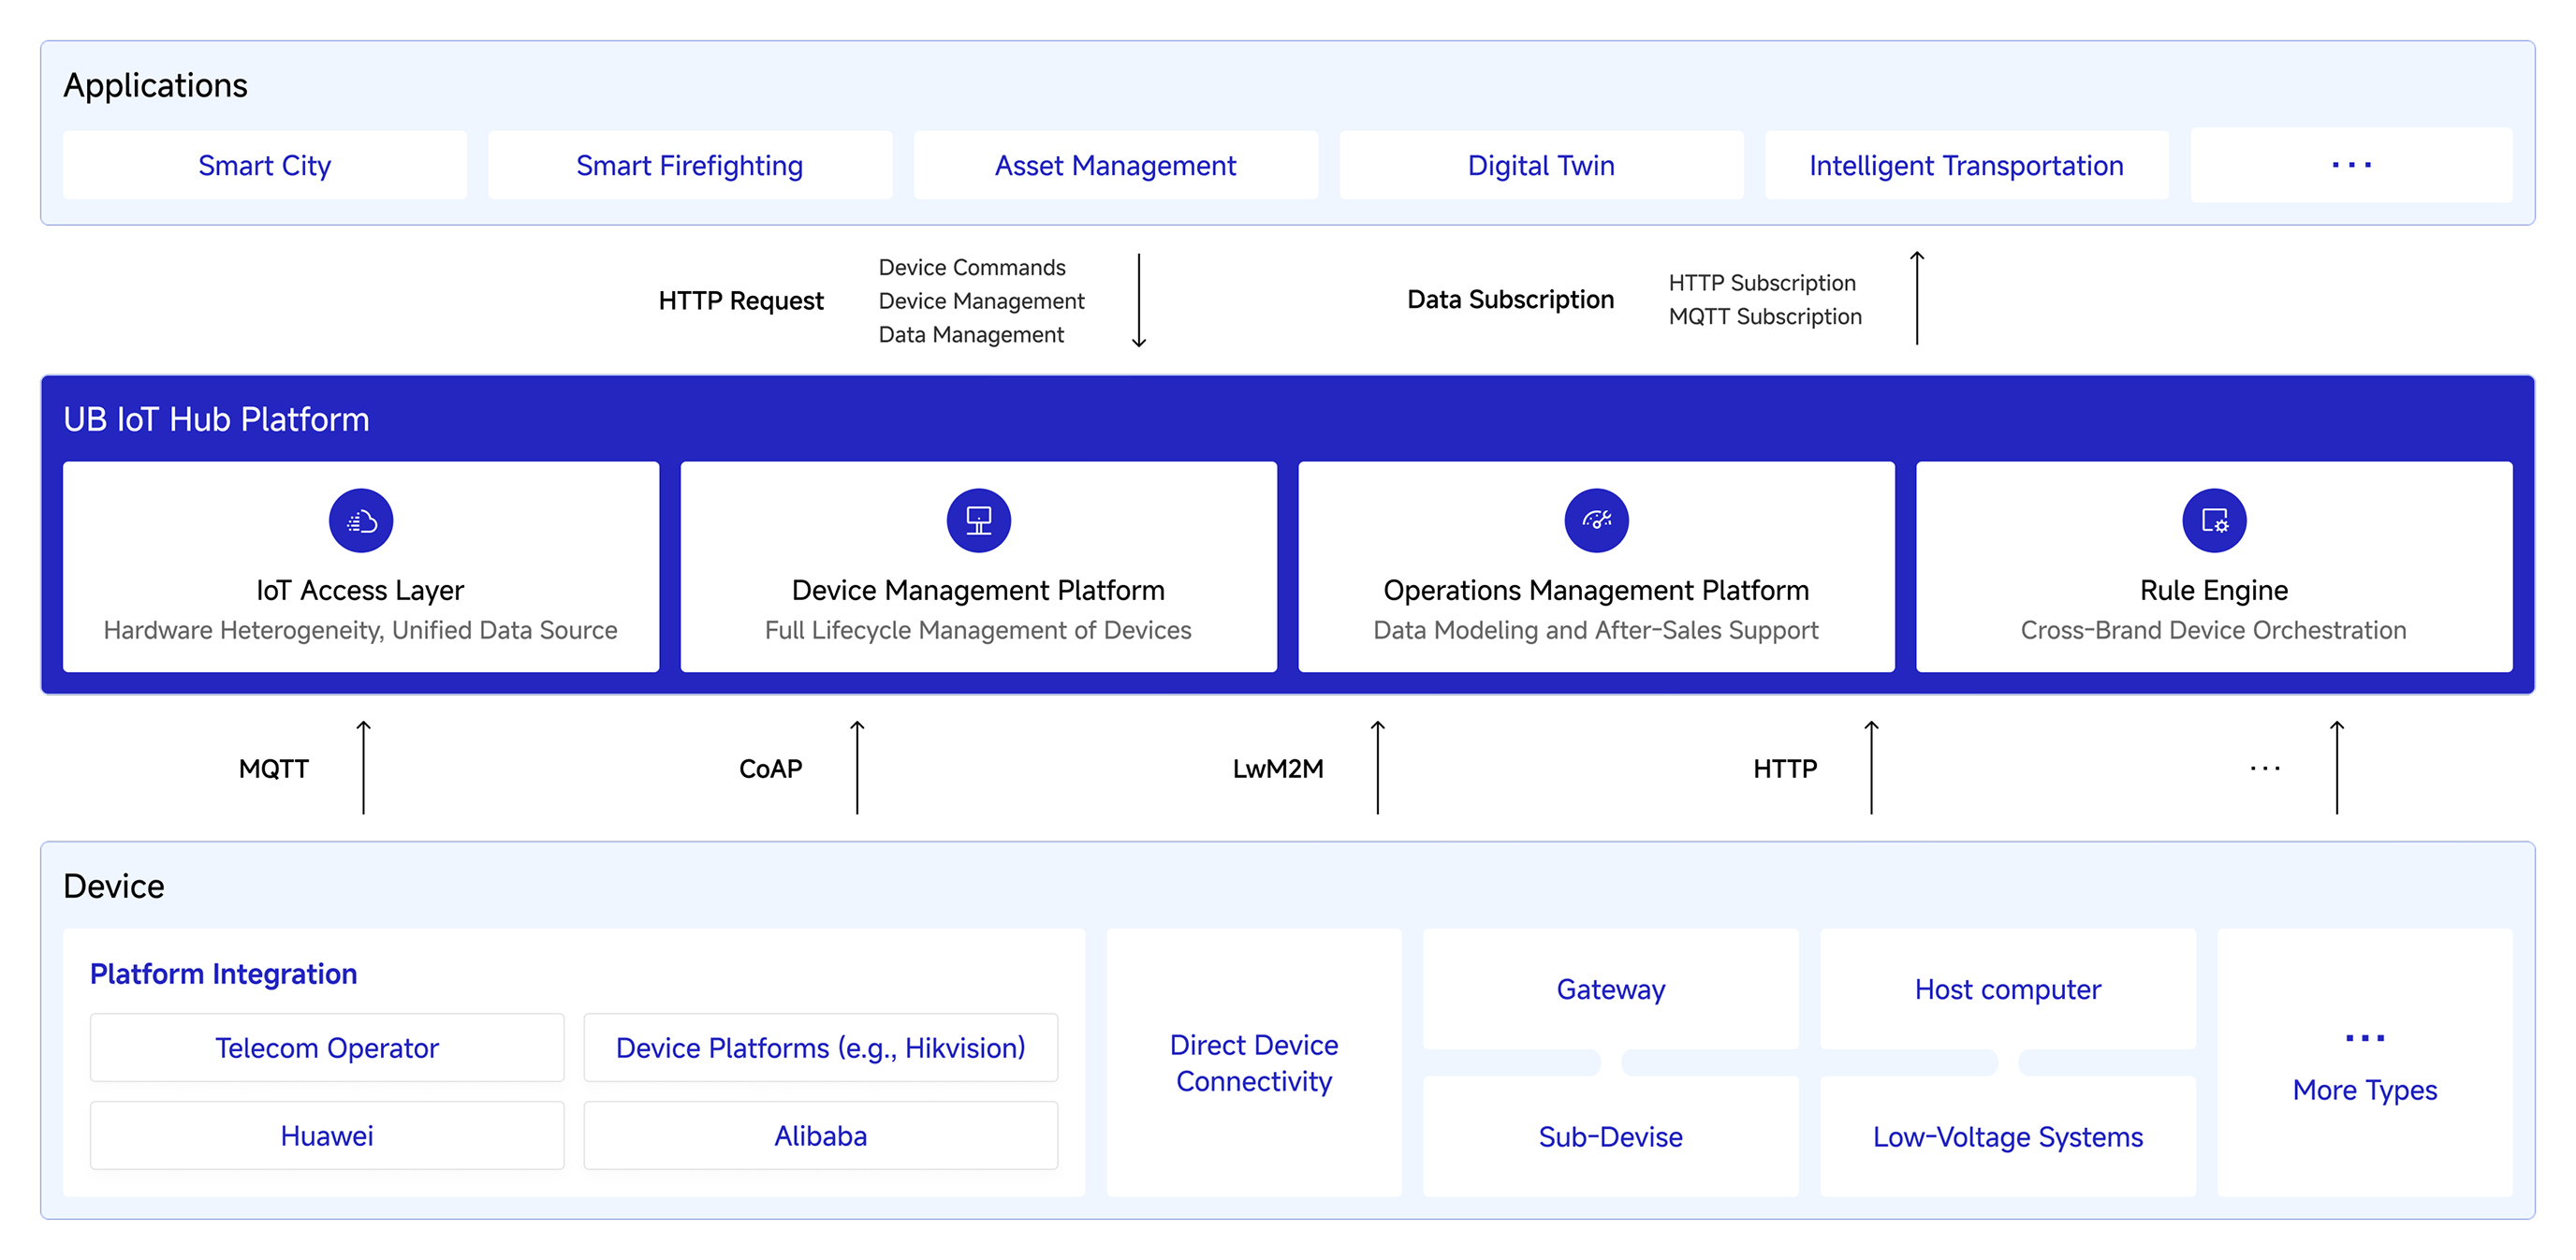The height and width of the screenshot is (1260, 2576).
Task: Open the Intelligent Transportation application box
Action: pos(1967,165)
